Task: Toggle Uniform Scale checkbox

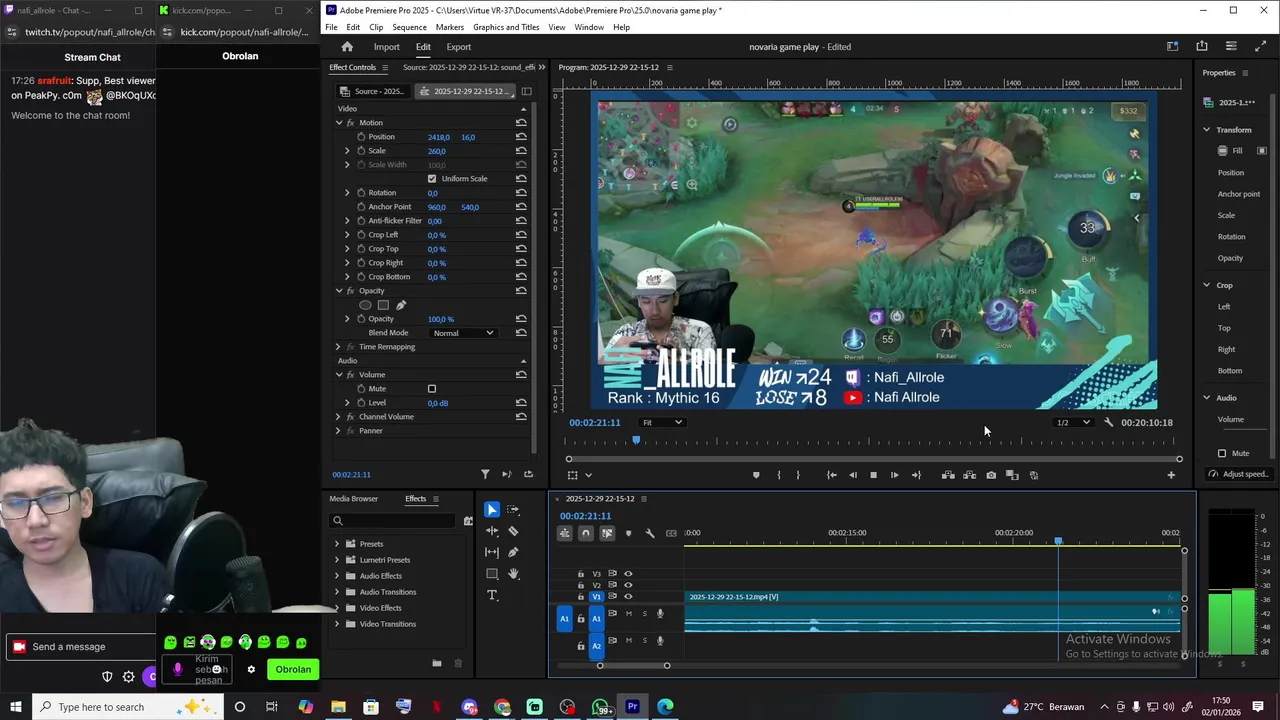Action: [x=432, y=179]
